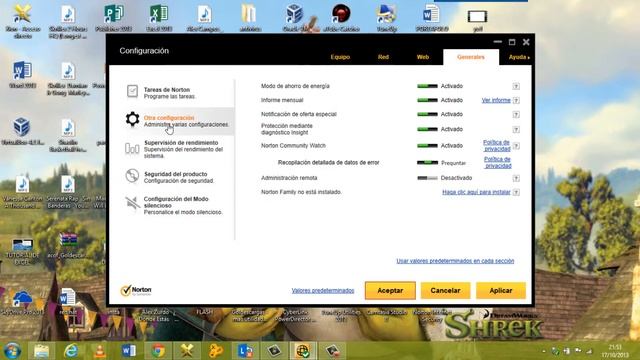Show help for Modo de ahorro de energía
Image resolution: width=640 pixels, height=360 pixels.
pos(516,86)
